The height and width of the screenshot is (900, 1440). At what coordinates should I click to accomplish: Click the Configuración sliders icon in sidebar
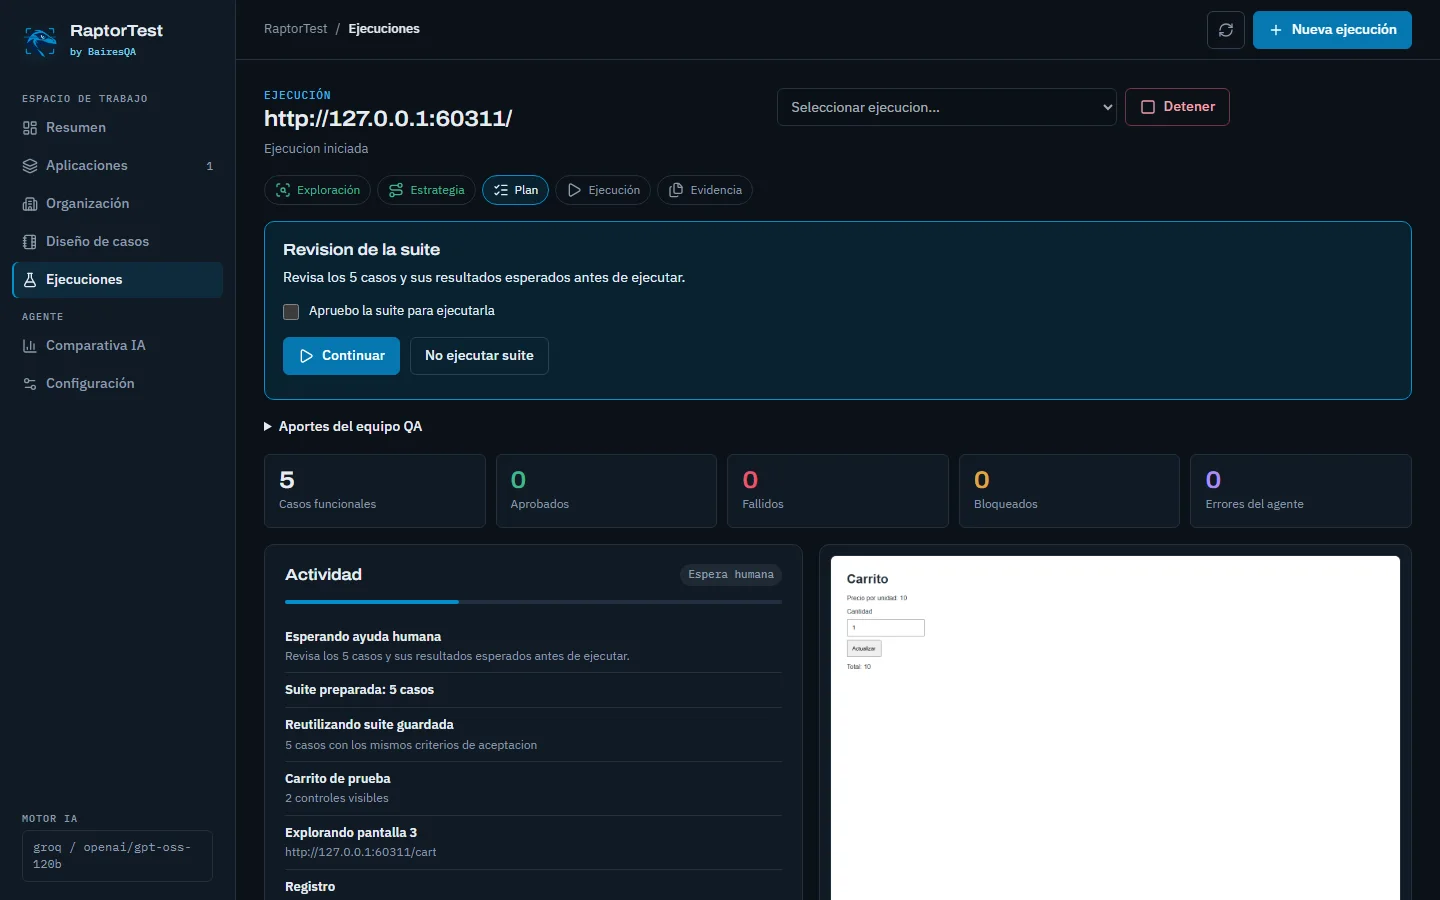[30, 384]
